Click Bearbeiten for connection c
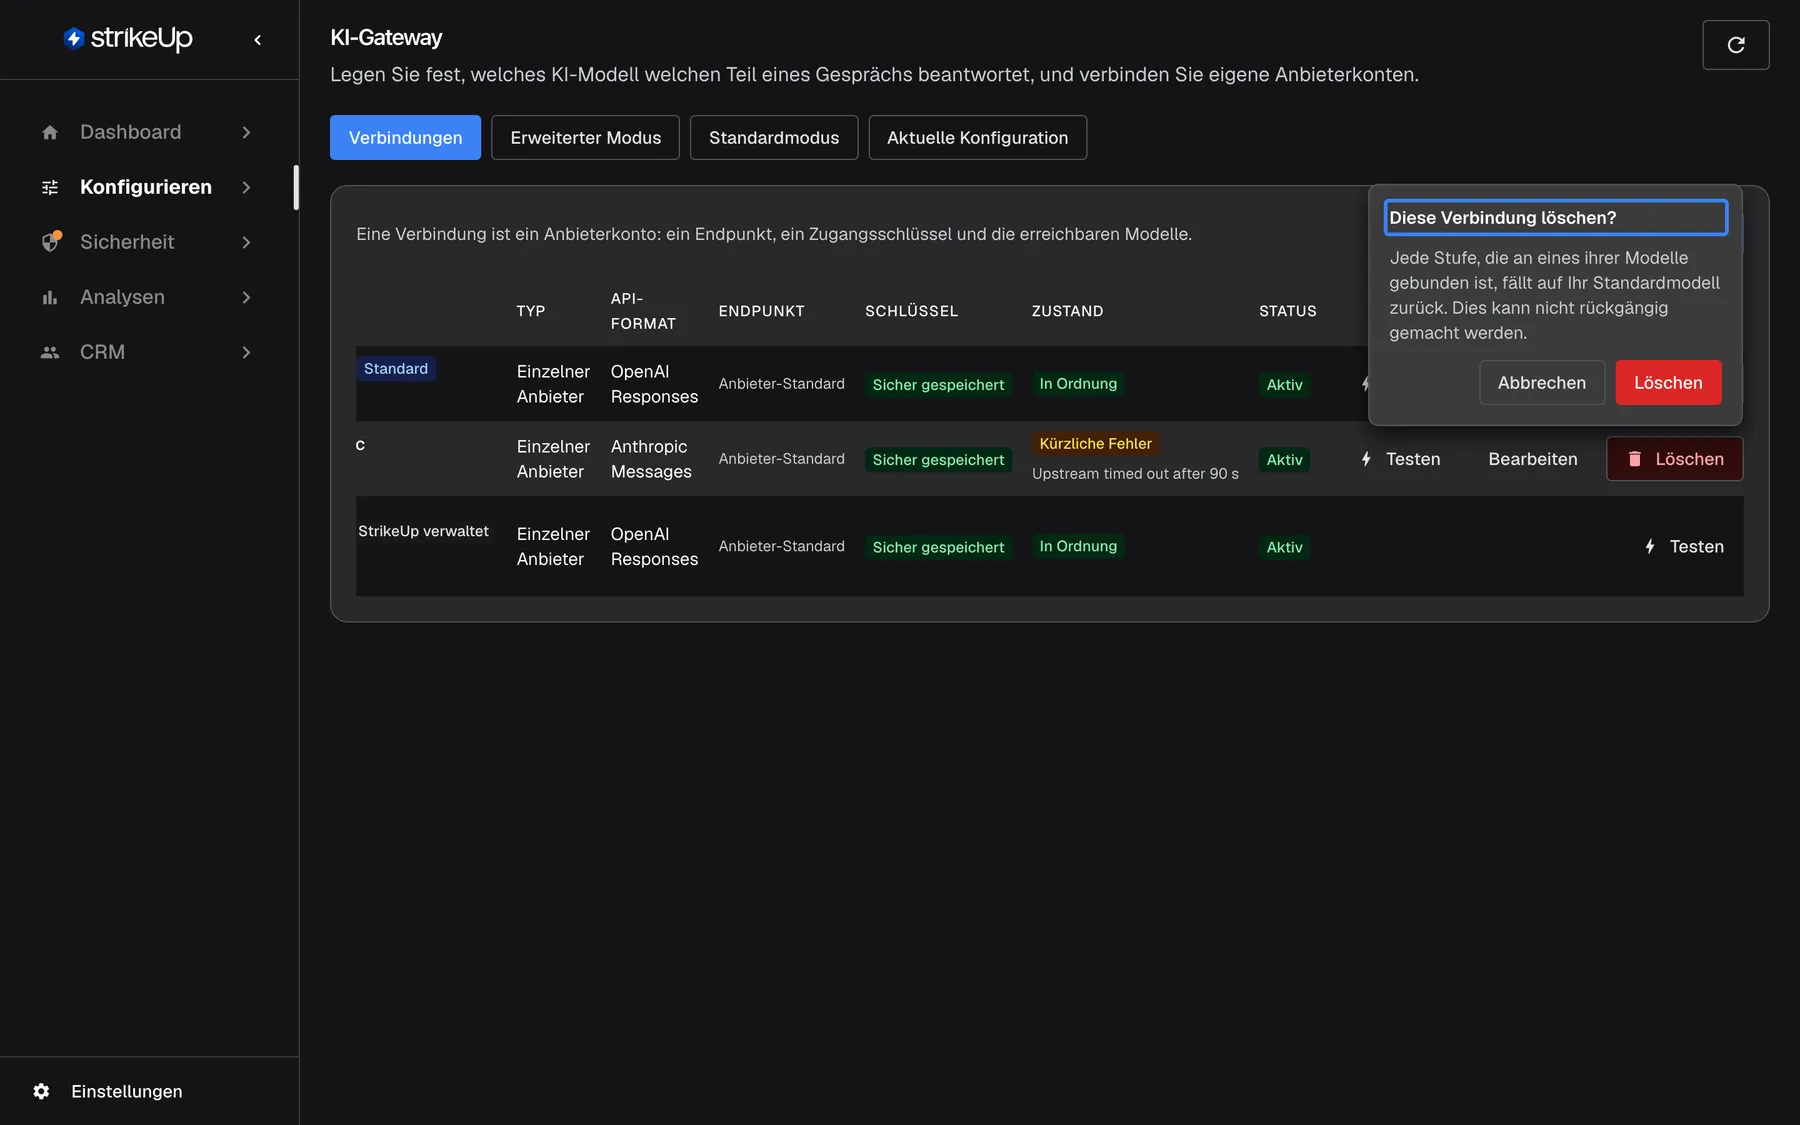Image resolution: width=1800 pixels, height=1125 pixels. 1533,459
